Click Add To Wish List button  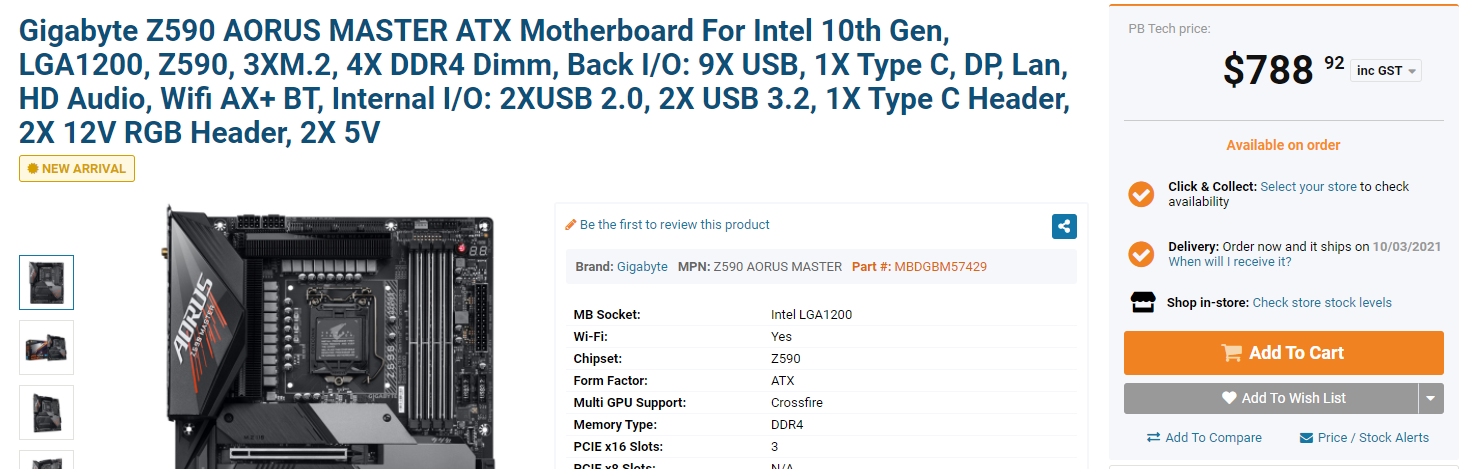[1271, 398]
